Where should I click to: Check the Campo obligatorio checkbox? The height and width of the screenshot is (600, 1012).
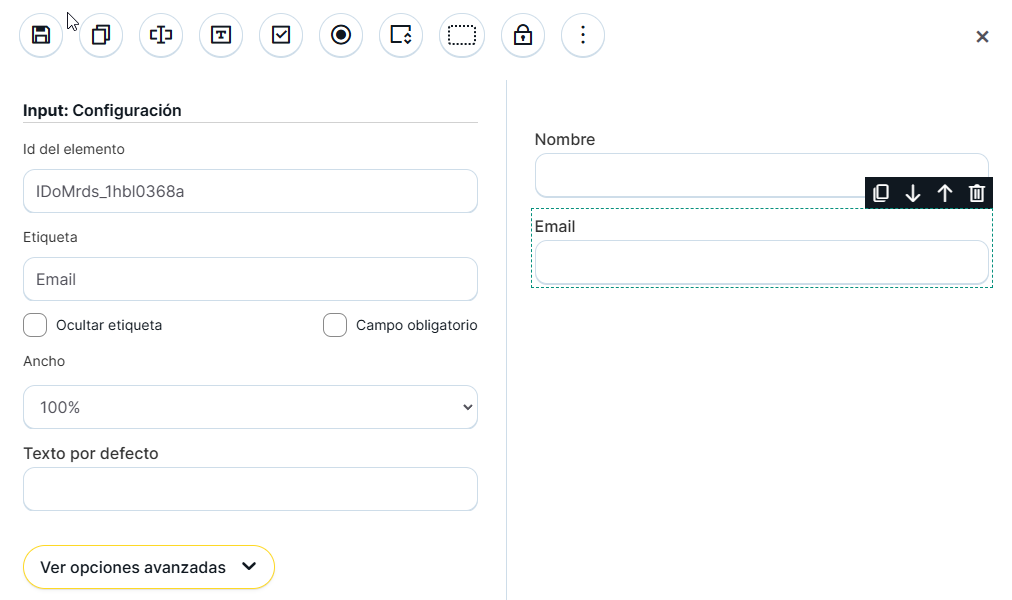point(335,325)
